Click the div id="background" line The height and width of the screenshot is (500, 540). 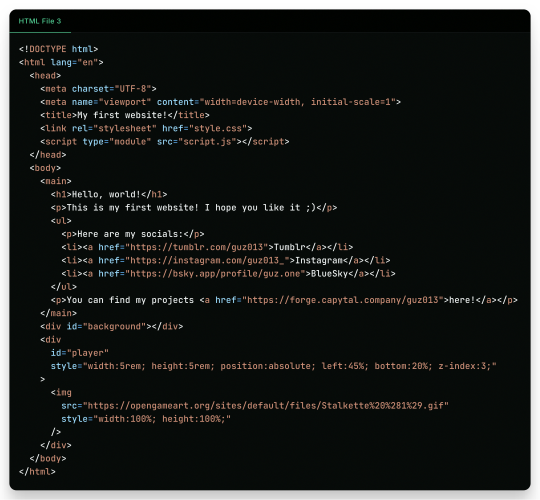(112, 326)
